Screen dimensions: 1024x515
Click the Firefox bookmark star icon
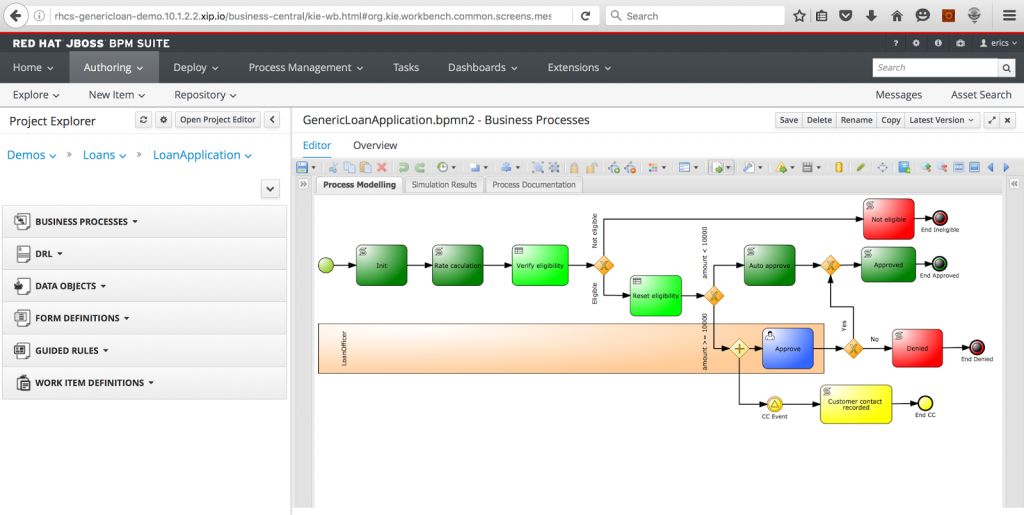(x=799, y=16)
